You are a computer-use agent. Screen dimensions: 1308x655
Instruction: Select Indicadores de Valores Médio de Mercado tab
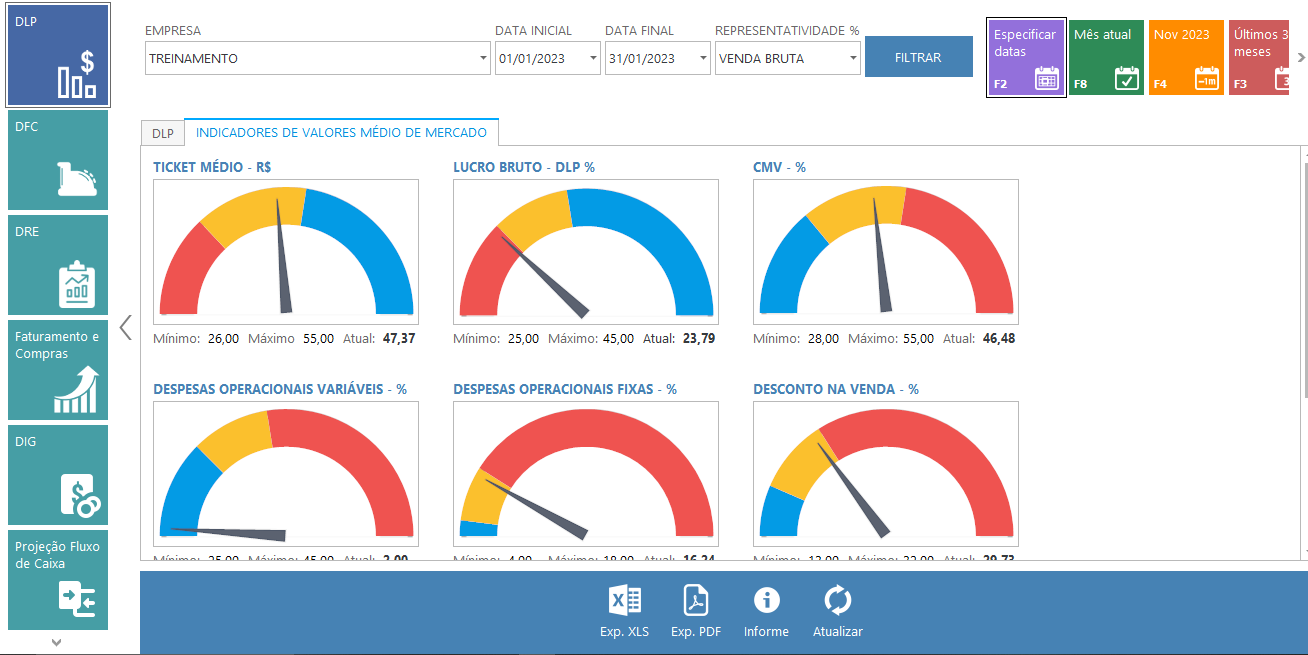coord(341,133)
